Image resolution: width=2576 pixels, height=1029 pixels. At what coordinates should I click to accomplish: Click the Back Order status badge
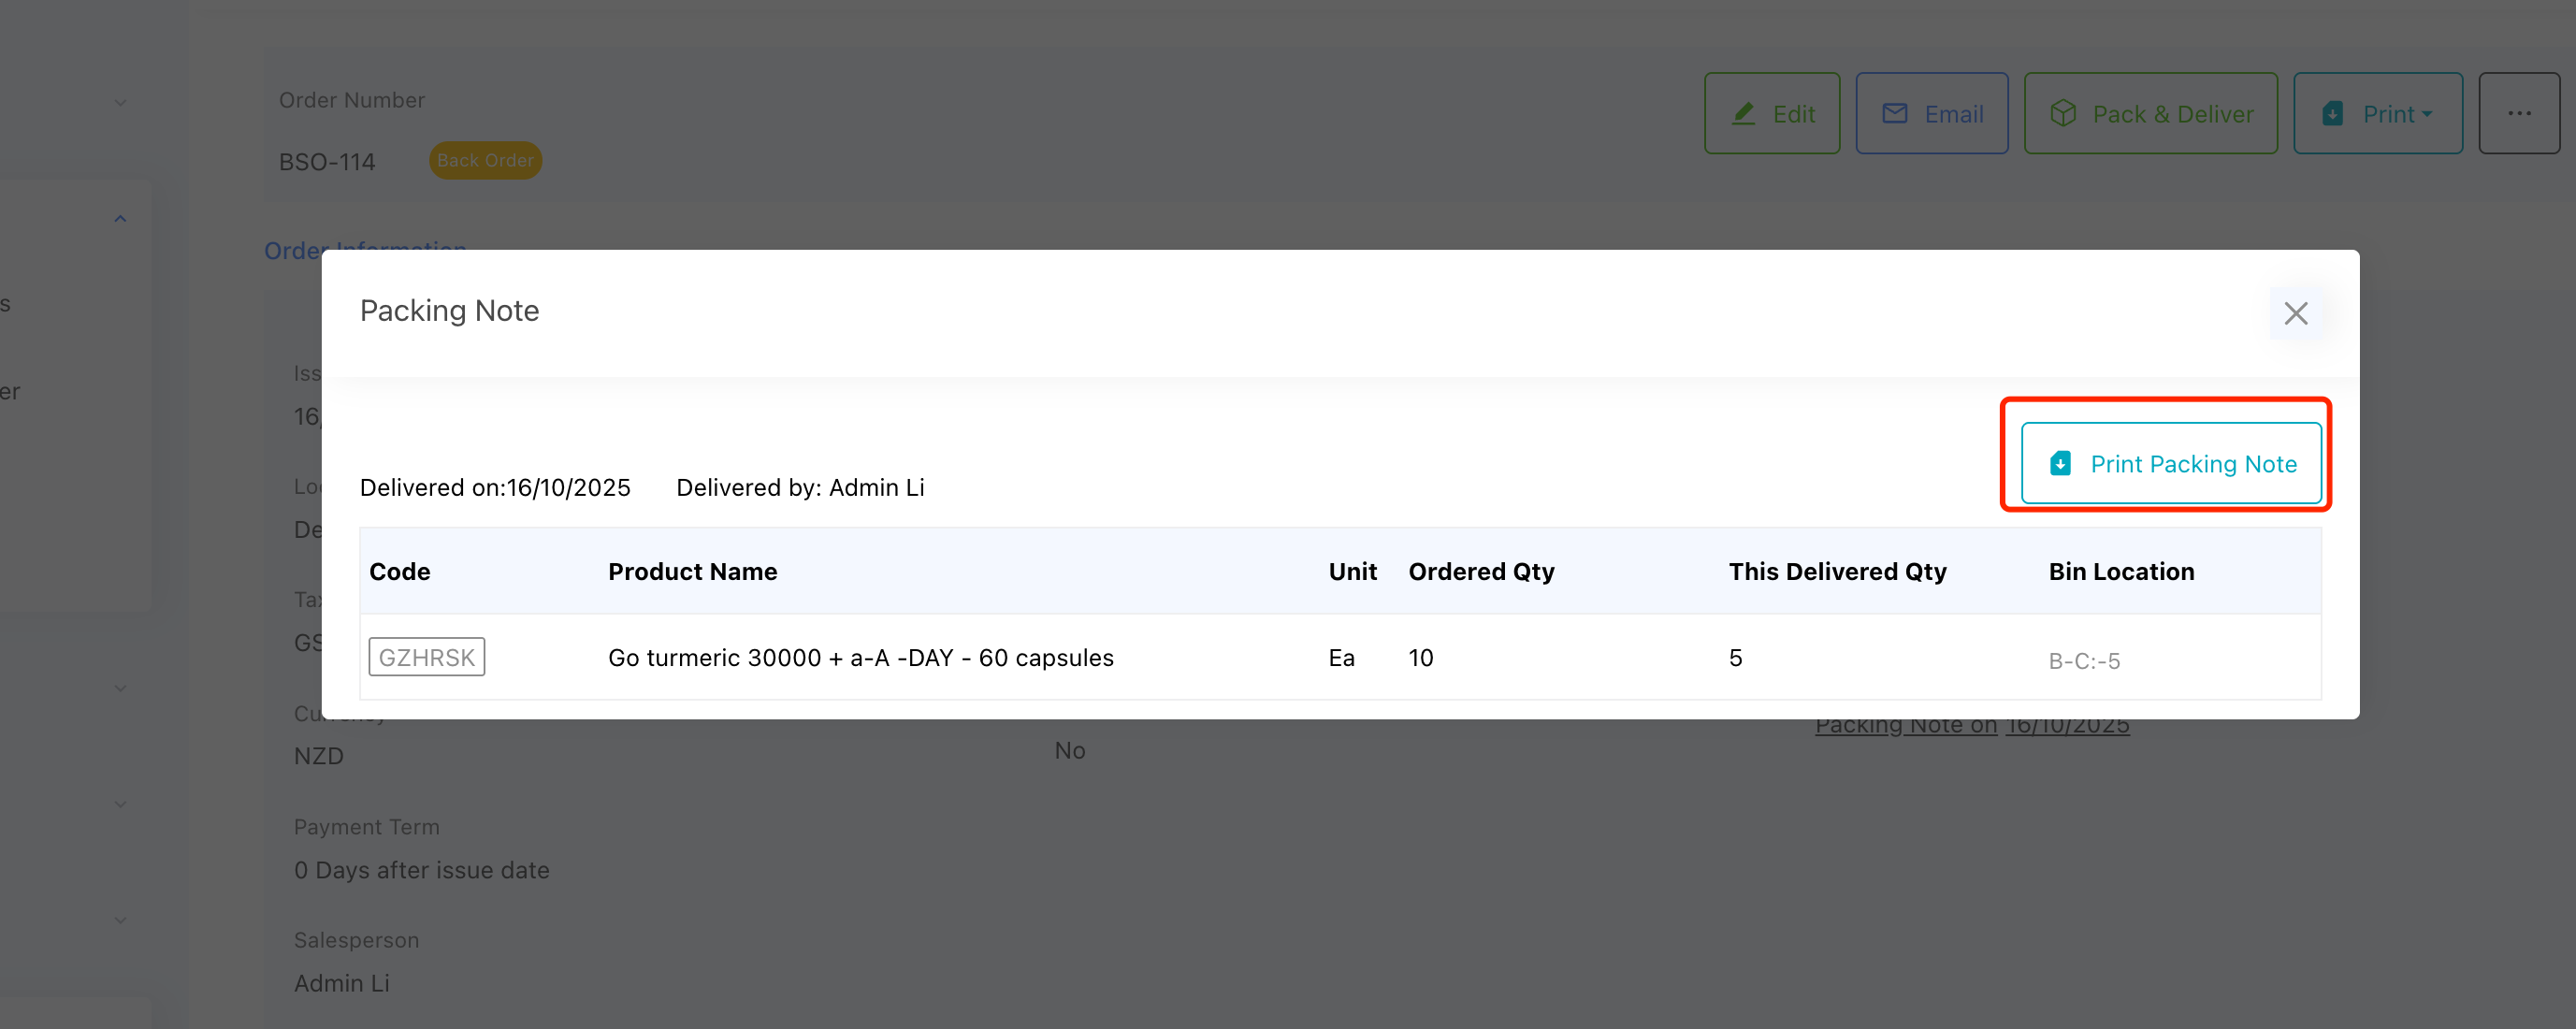coord(485,160)
